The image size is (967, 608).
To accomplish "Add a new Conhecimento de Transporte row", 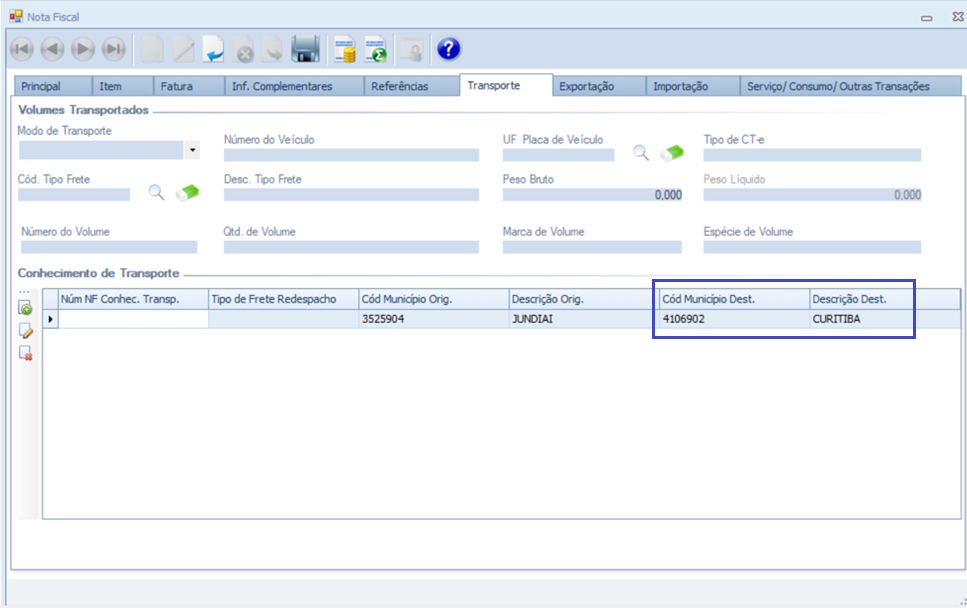I will 26,309.
